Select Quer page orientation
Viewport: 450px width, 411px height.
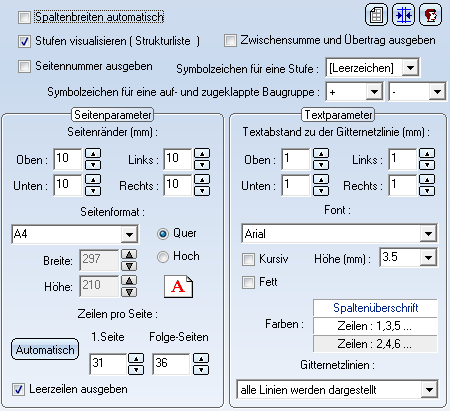coord(163,234)
